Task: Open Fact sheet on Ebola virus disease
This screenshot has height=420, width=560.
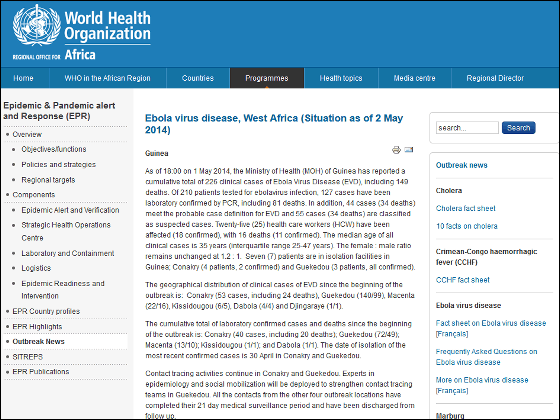Action: [491, 323]
